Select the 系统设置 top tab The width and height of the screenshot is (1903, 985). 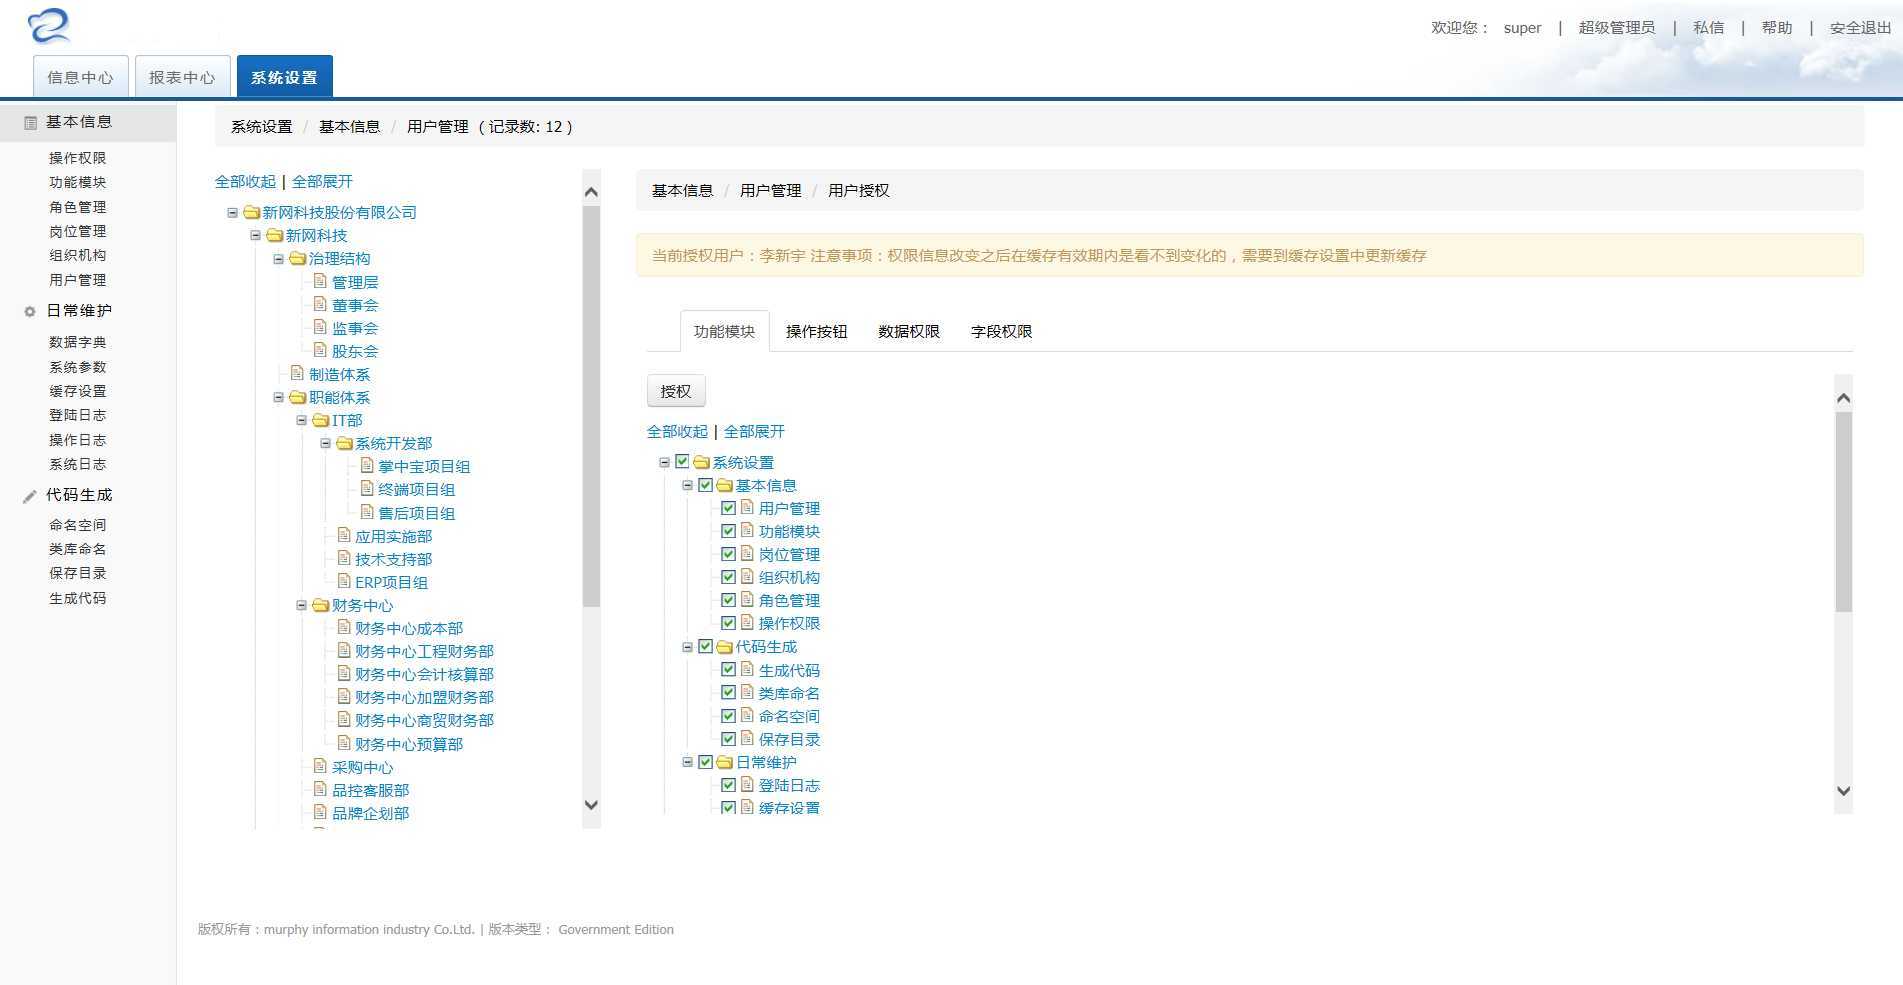coord(284,77)
